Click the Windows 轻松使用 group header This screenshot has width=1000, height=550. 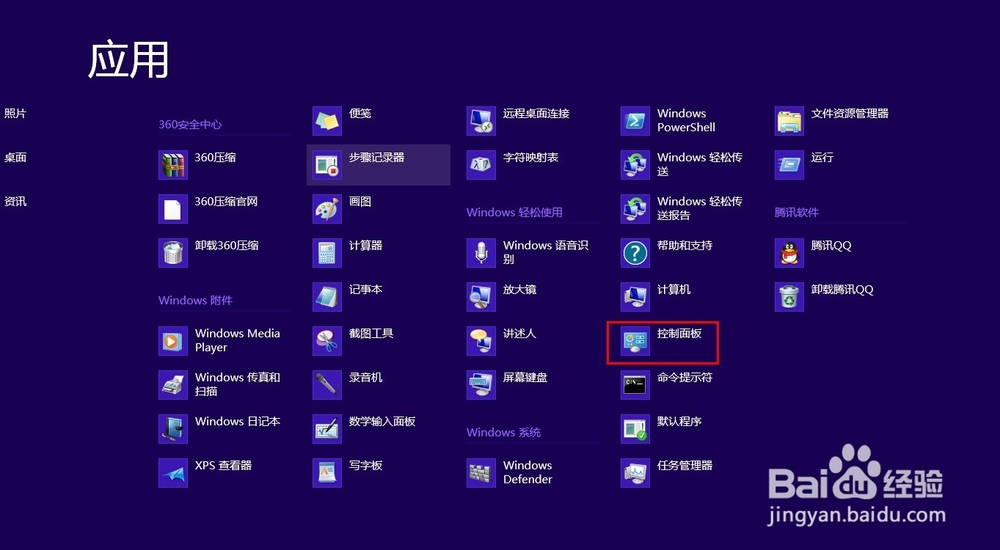[515, 212]
